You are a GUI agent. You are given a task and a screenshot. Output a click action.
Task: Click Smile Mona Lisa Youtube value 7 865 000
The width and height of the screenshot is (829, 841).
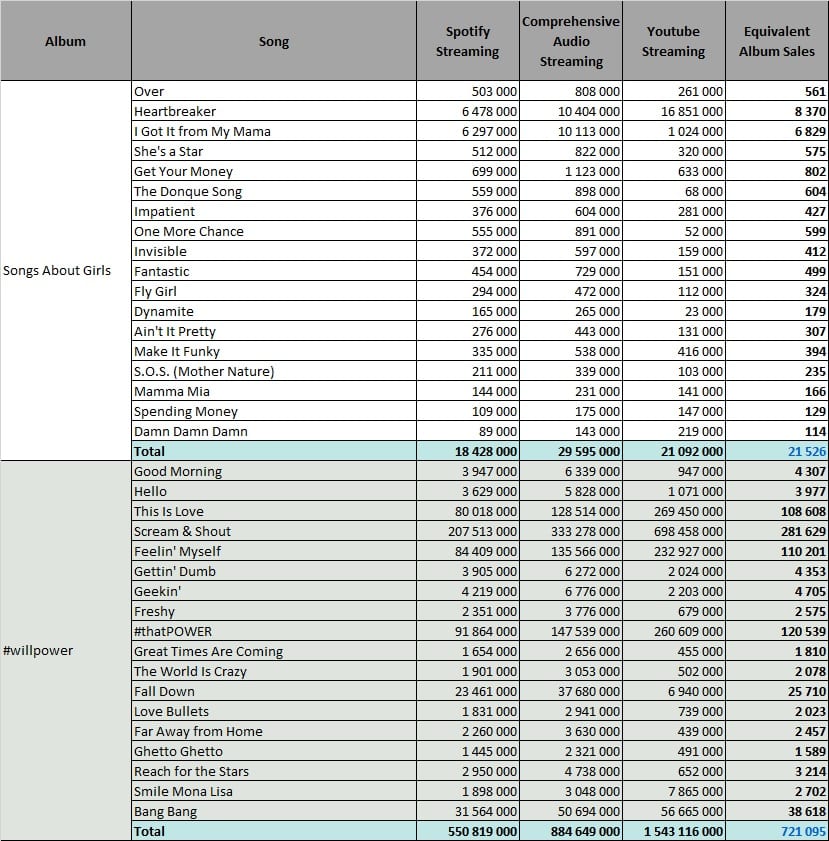pyautogui.click(x=673, y=792)
